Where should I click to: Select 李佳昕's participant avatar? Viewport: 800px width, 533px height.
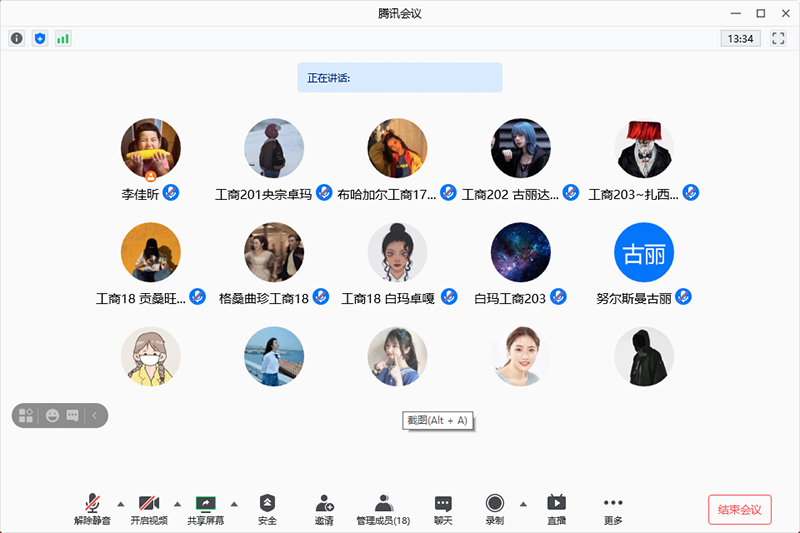150,149
